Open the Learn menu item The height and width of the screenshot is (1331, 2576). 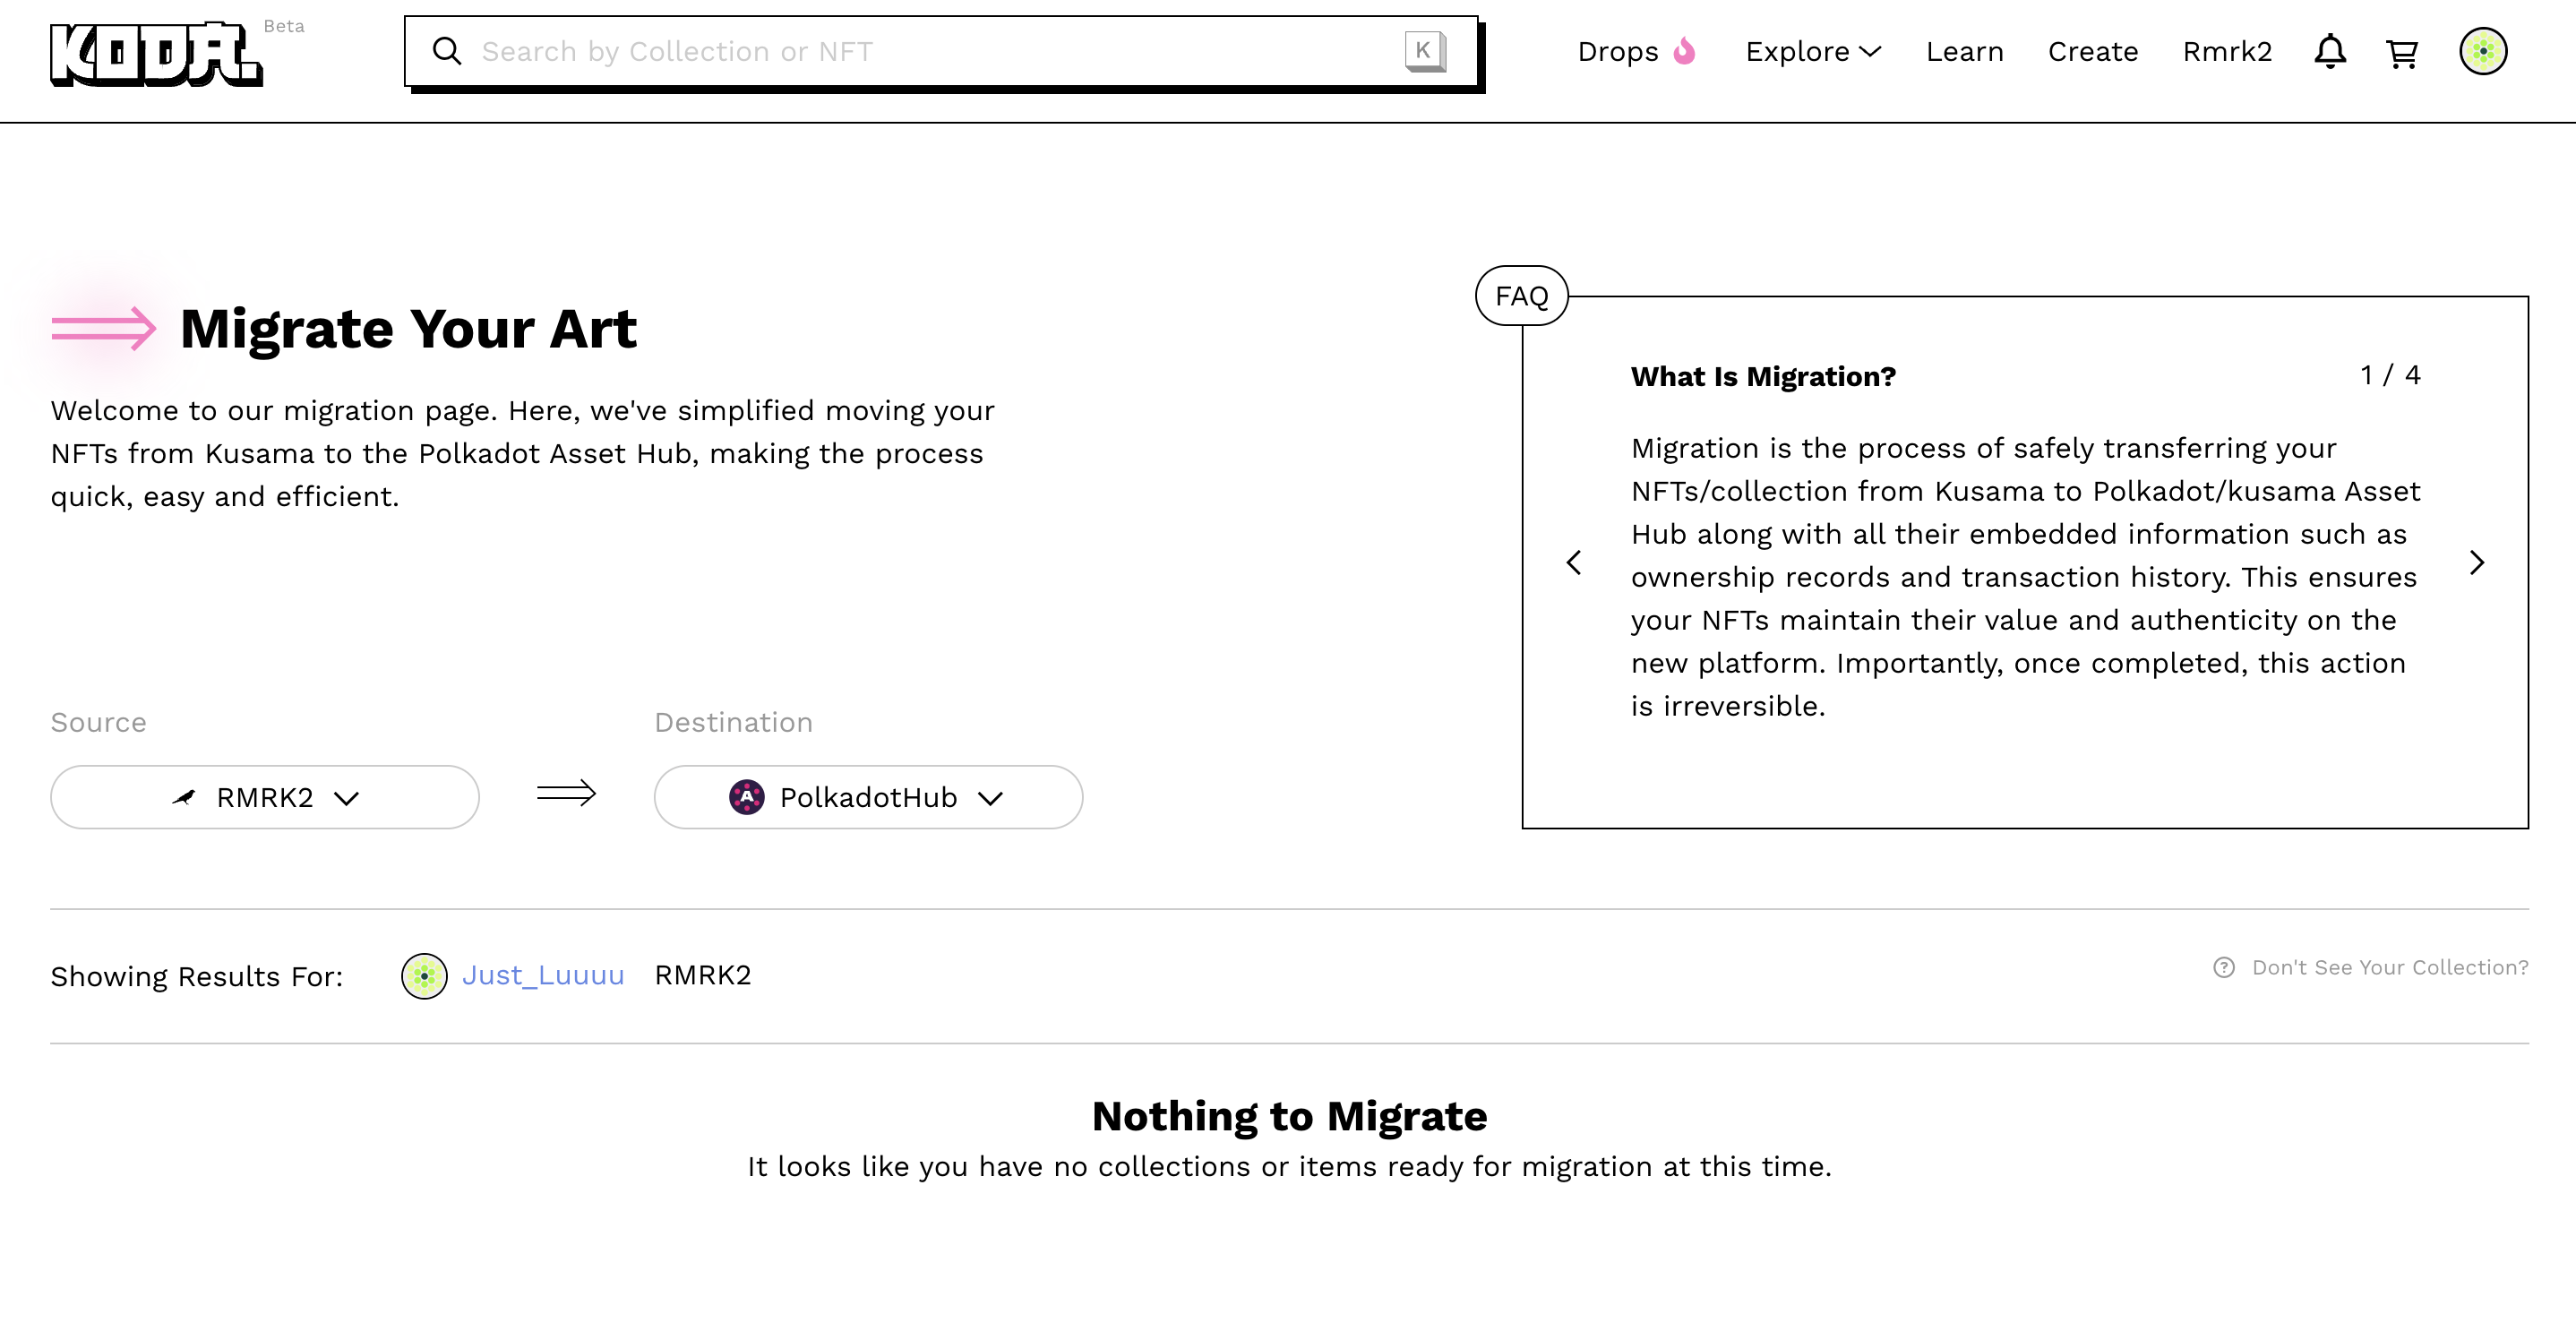click(x=1964, y=51)
